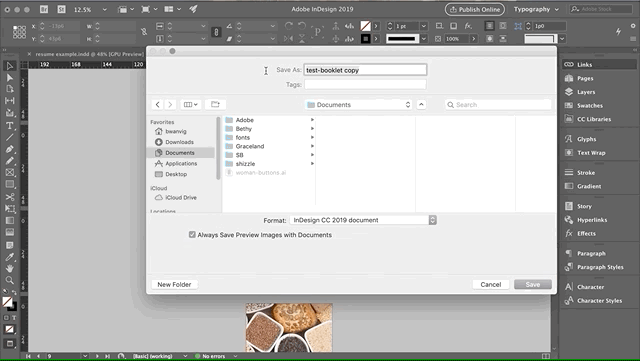
Task: Click the Search field in save dialog
Action: 498,105
